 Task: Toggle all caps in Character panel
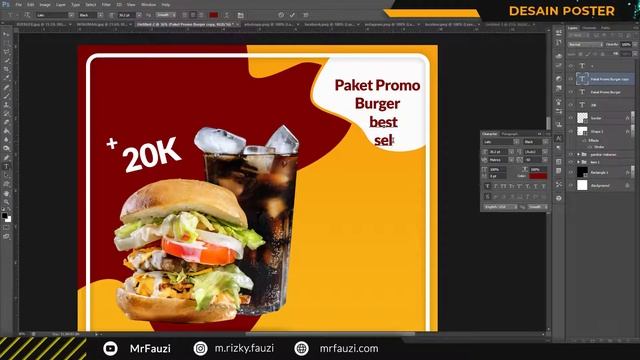[504, 186]
